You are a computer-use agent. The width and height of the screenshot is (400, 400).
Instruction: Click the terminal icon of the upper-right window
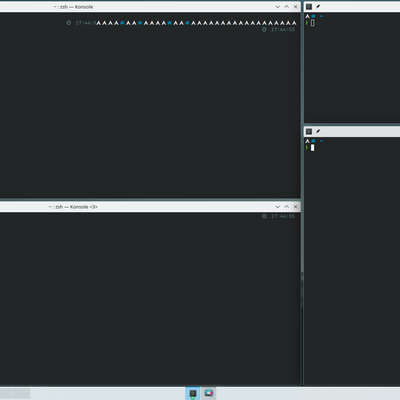pos(309,7)
